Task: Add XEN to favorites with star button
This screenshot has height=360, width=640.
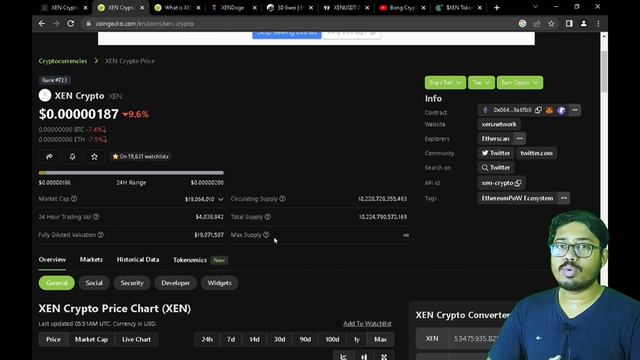Action: pyautogui.click(x=94, y=156)
